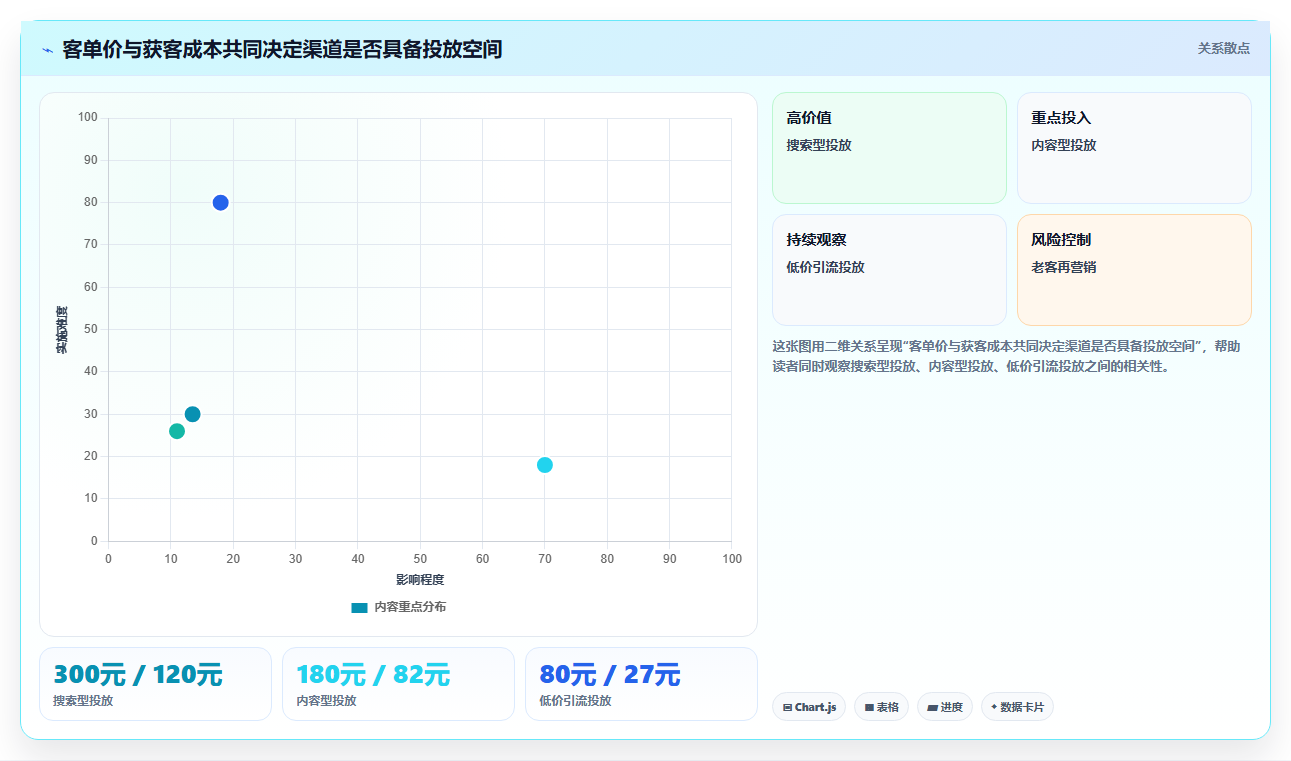
Task: Click the y-axis tick value 100
Action: click(88, 118)
